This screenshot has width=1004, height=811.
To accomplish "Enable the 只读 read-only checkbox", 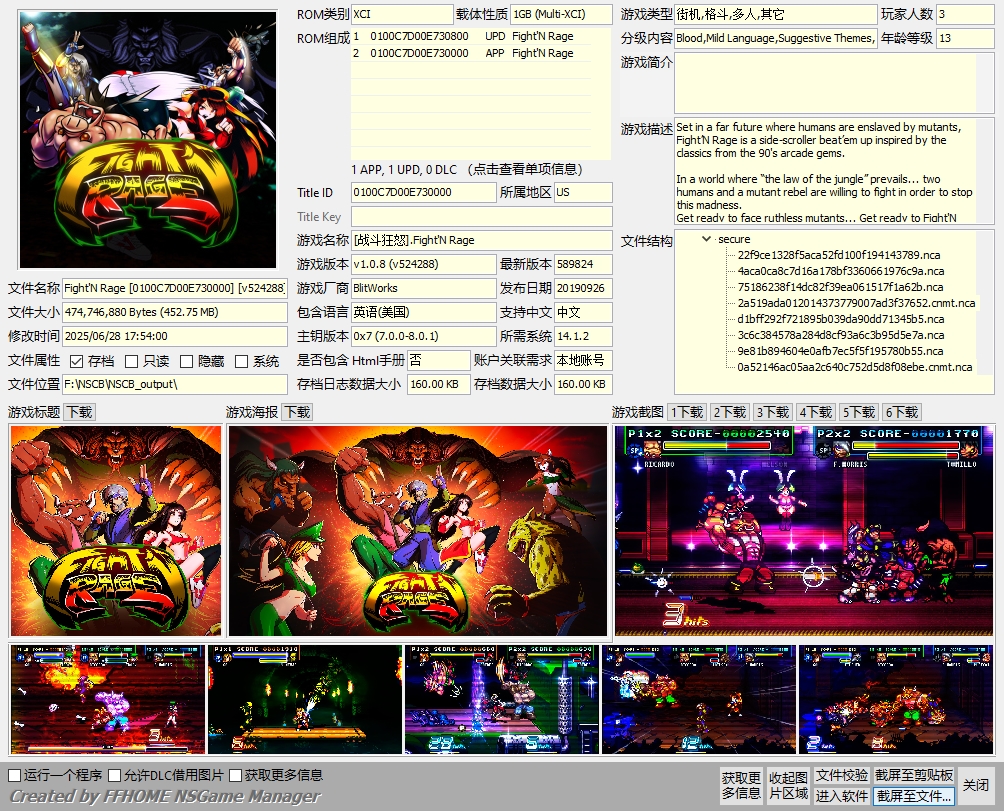I will pos(132,362).
